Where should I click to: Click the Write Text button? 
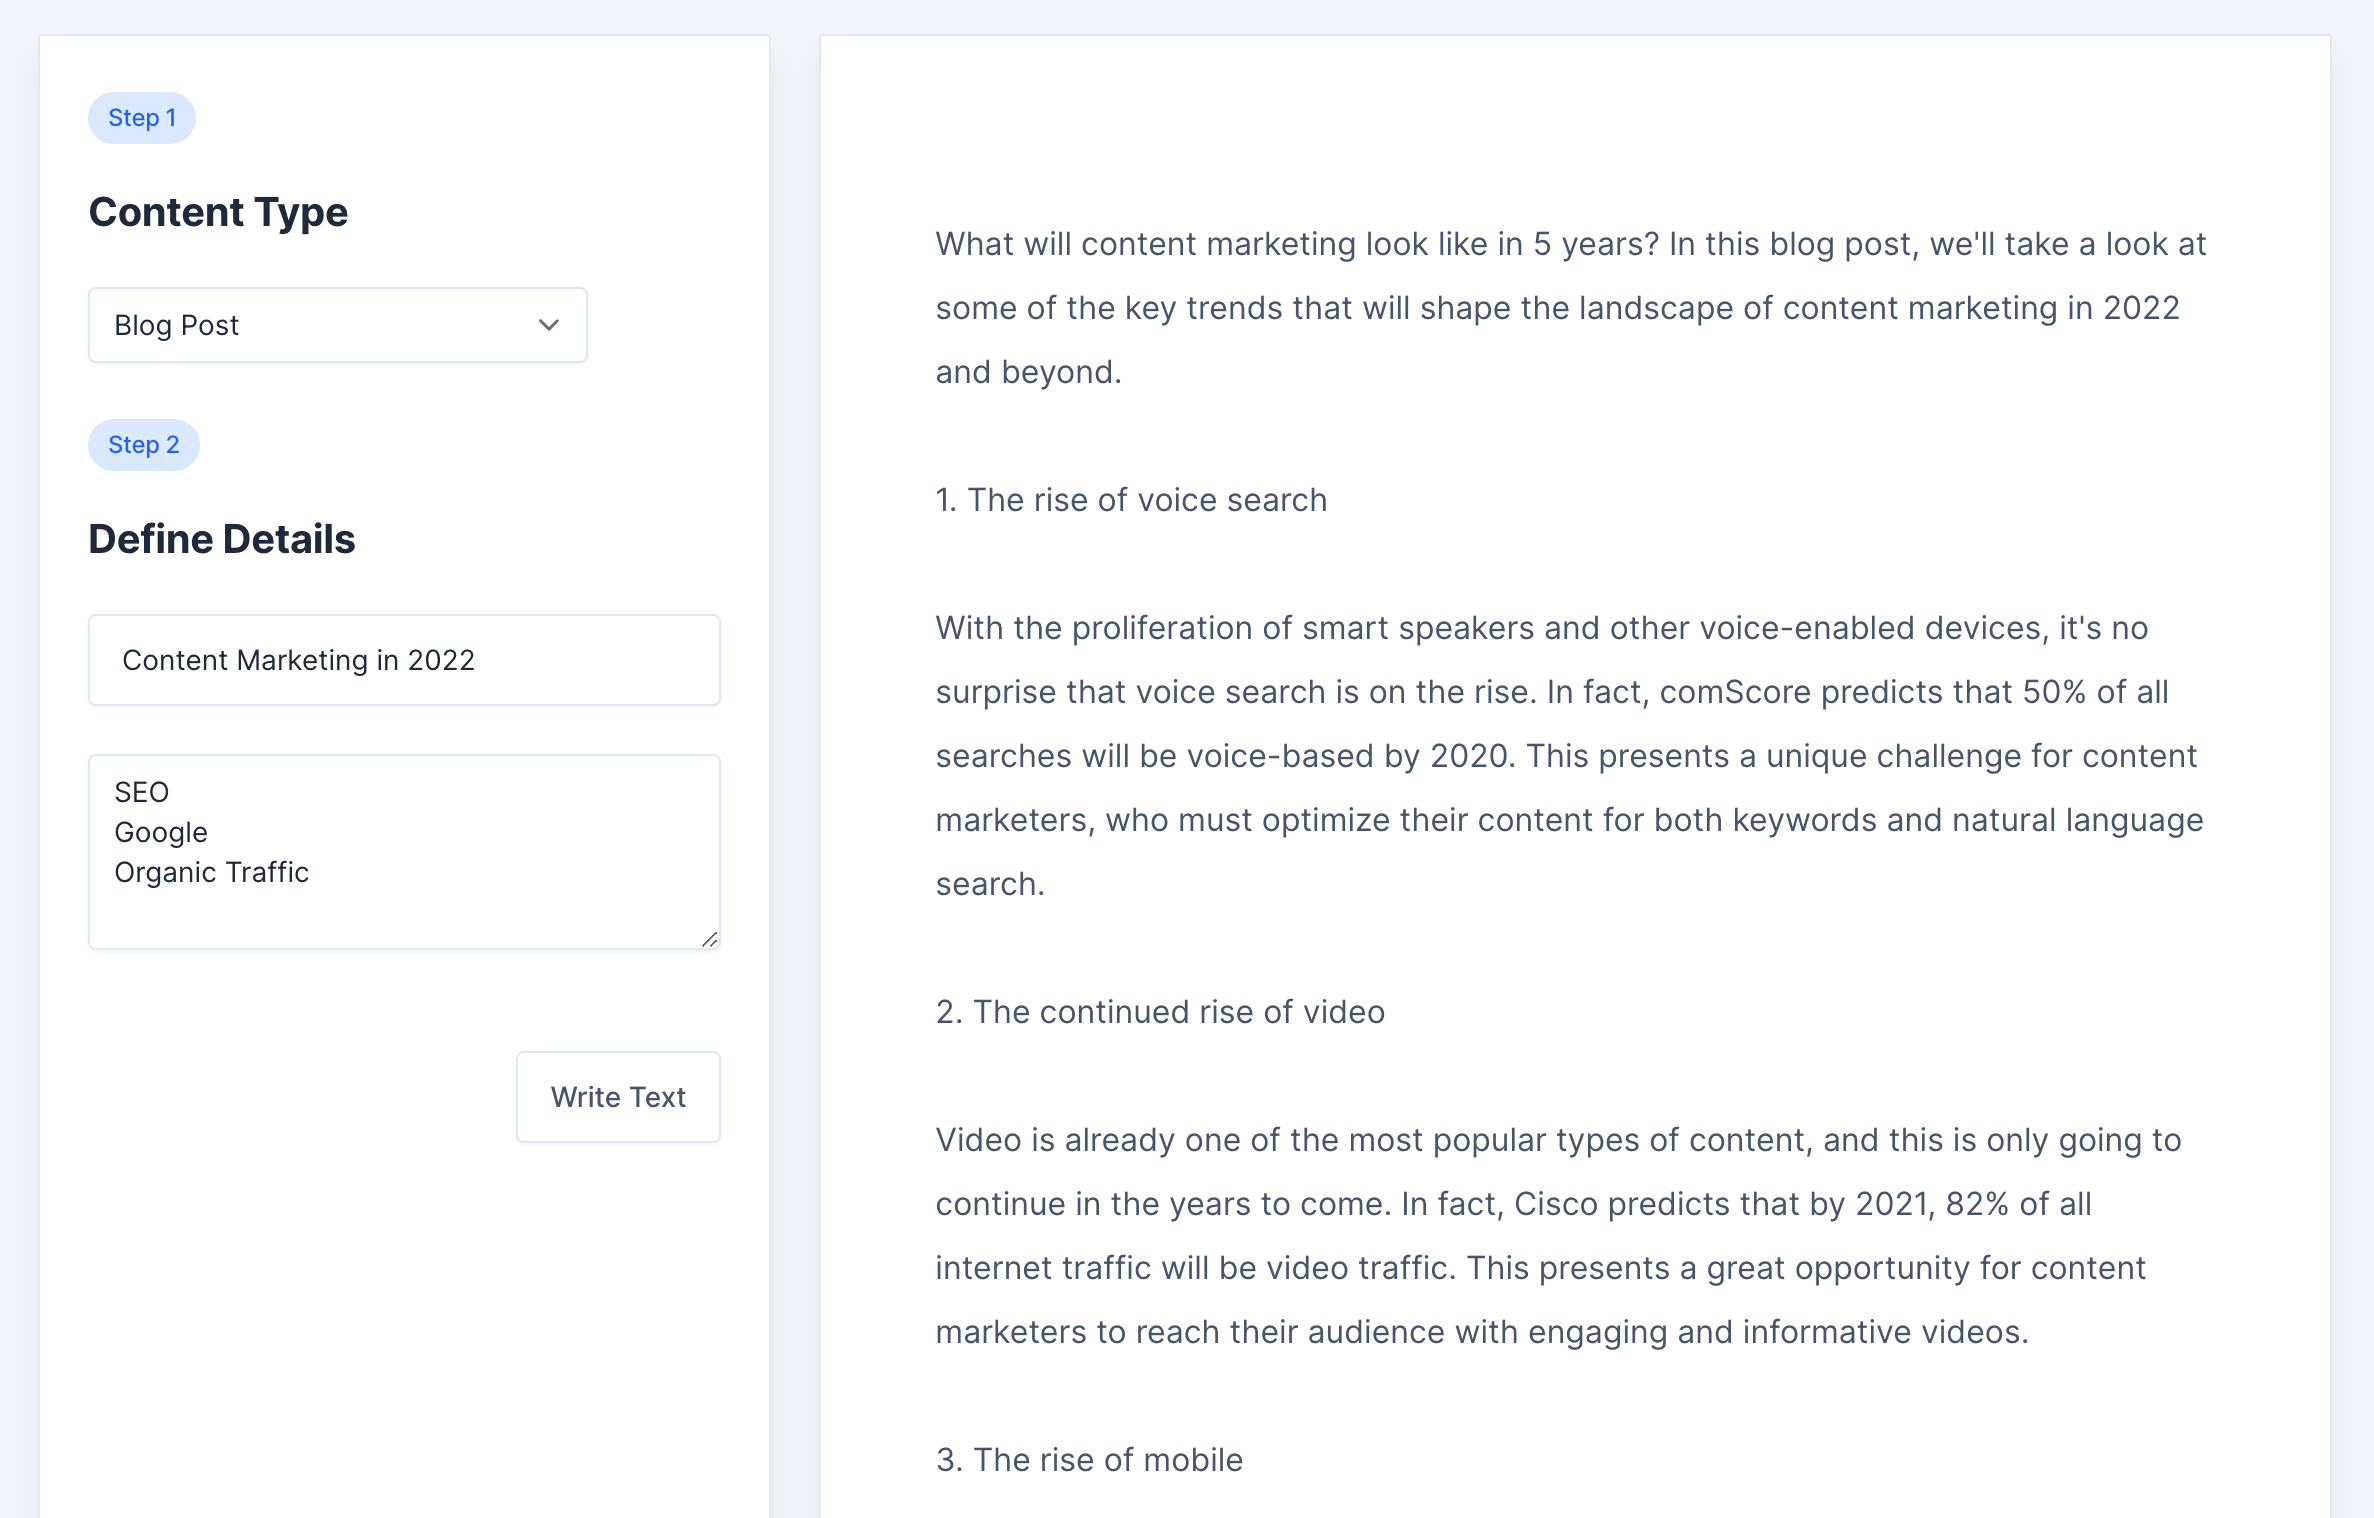(x=618, y=1097)
